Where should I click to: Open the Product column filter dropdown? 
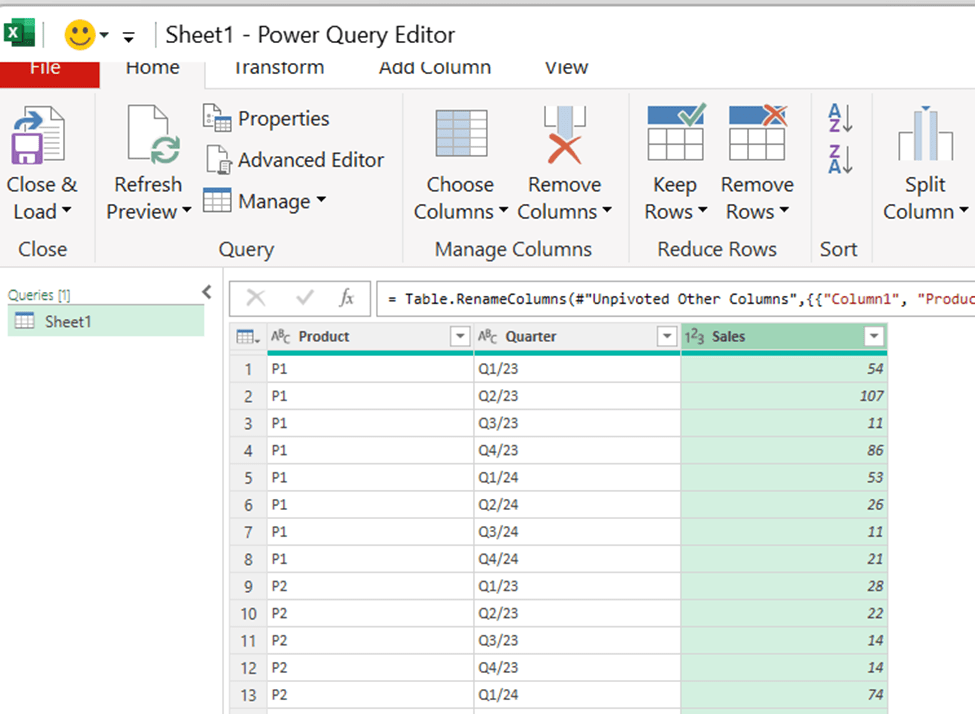(x=460, y=337)
